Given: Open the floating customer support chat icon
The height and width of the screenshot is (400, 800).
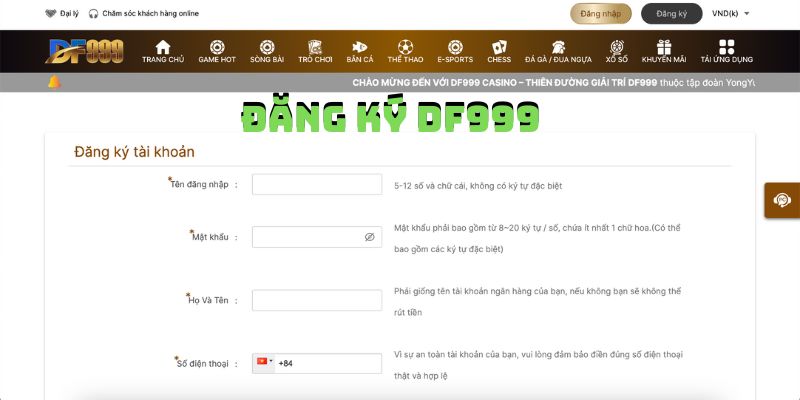Looking at the screenshot, I should pyautogui.click(x=782, y=200).
